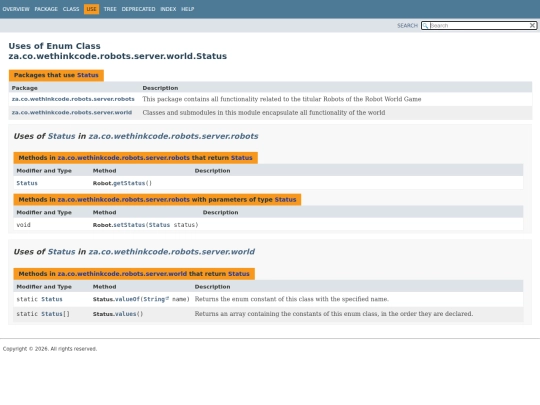Open the Overview navigation link
This screenshot has height=405, width=540.
(16, 9)
